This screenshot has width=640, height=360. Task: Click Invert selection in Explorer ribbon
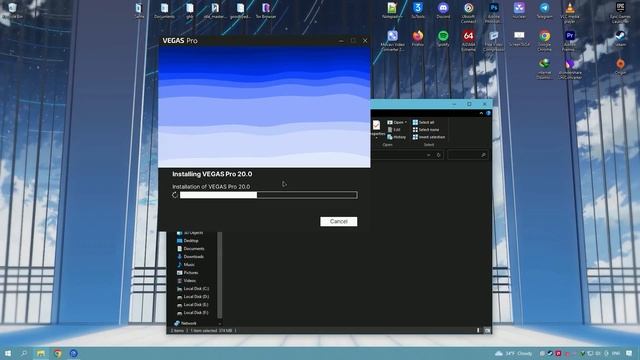[x=429, y=137]
